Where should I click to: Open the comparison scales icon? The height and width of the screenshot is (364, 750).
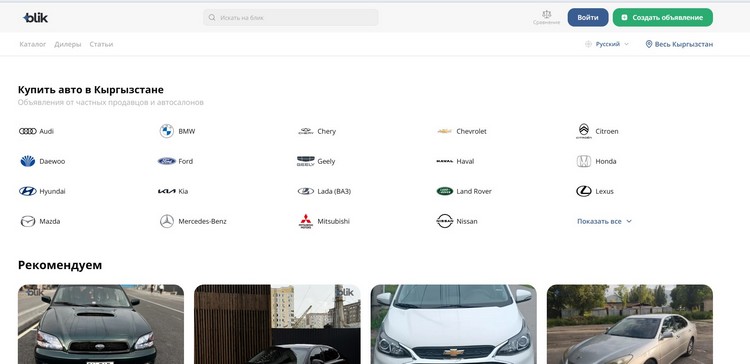(x=547, y=14)
